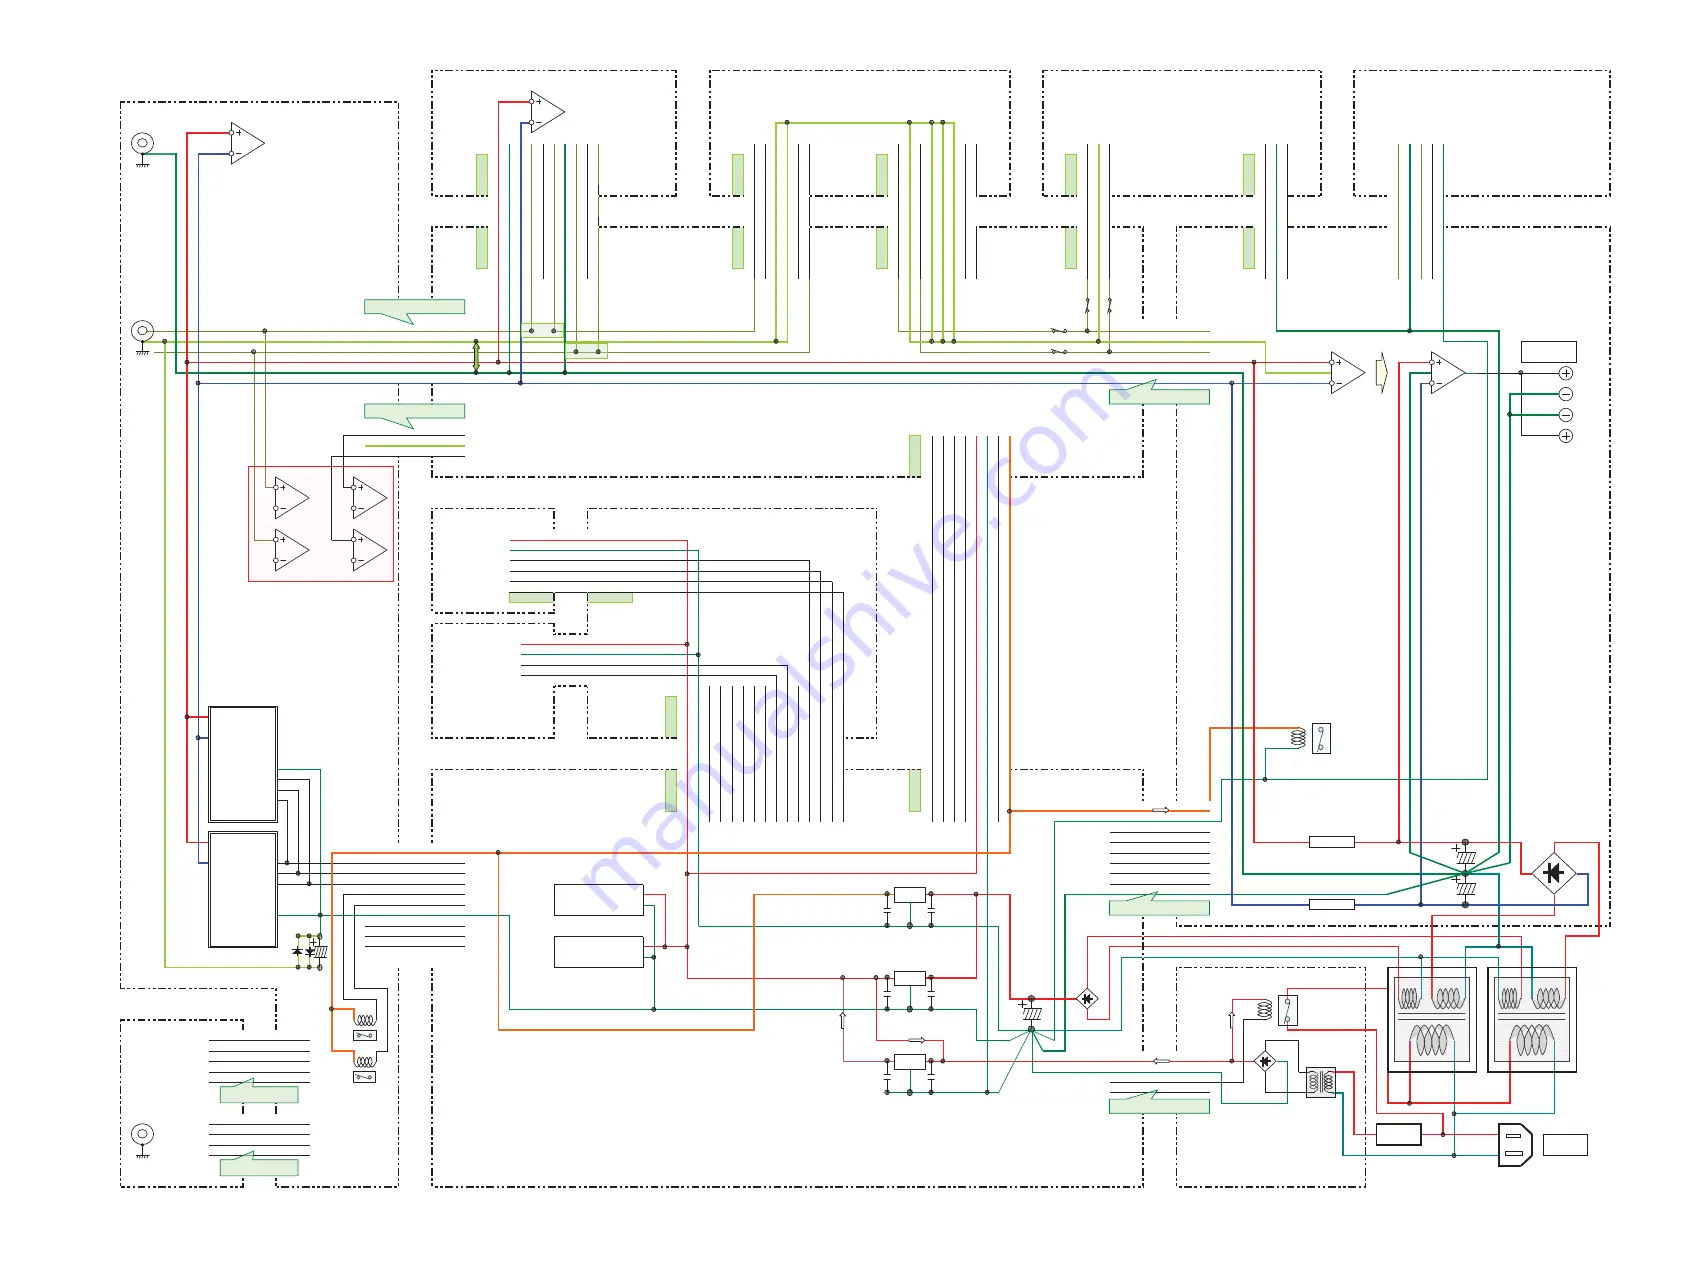1701x1263 pixels.
Task: Select the upper blank component box near the orange loop
Action: 599,900
